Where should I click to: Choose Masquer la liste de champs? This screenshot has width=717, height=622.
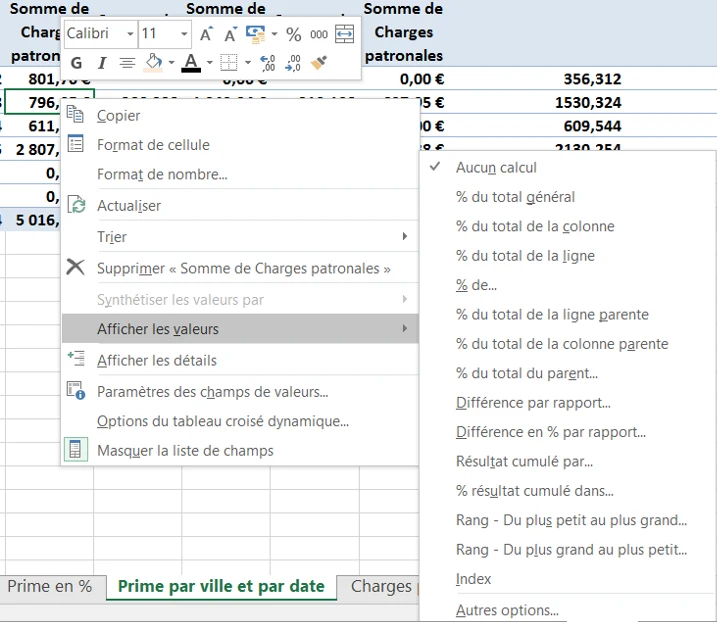click(240, 450)
